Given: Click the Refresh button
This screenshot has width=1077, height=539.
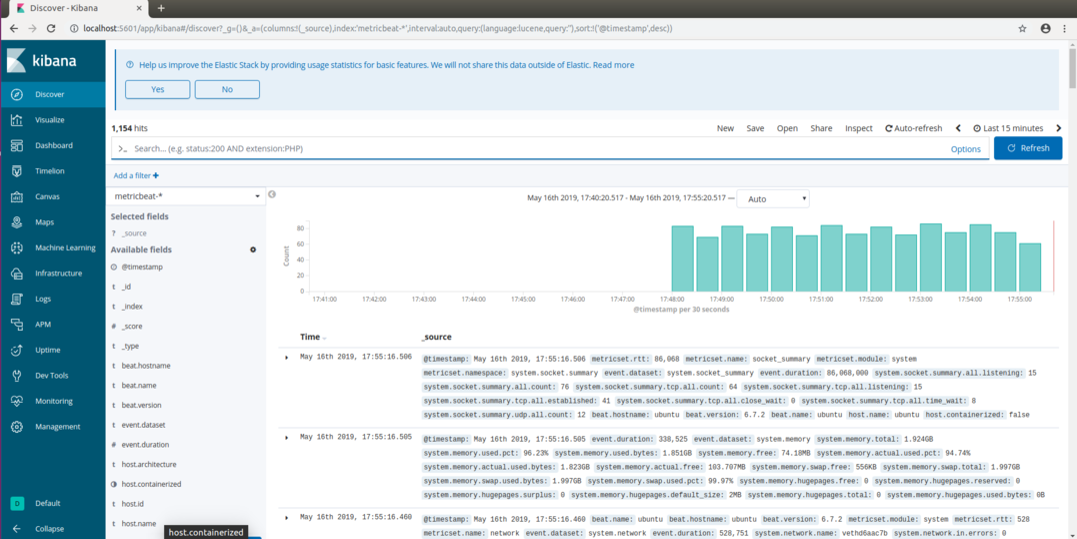Looking at the screenshot, I should [x=1028, y=148].
